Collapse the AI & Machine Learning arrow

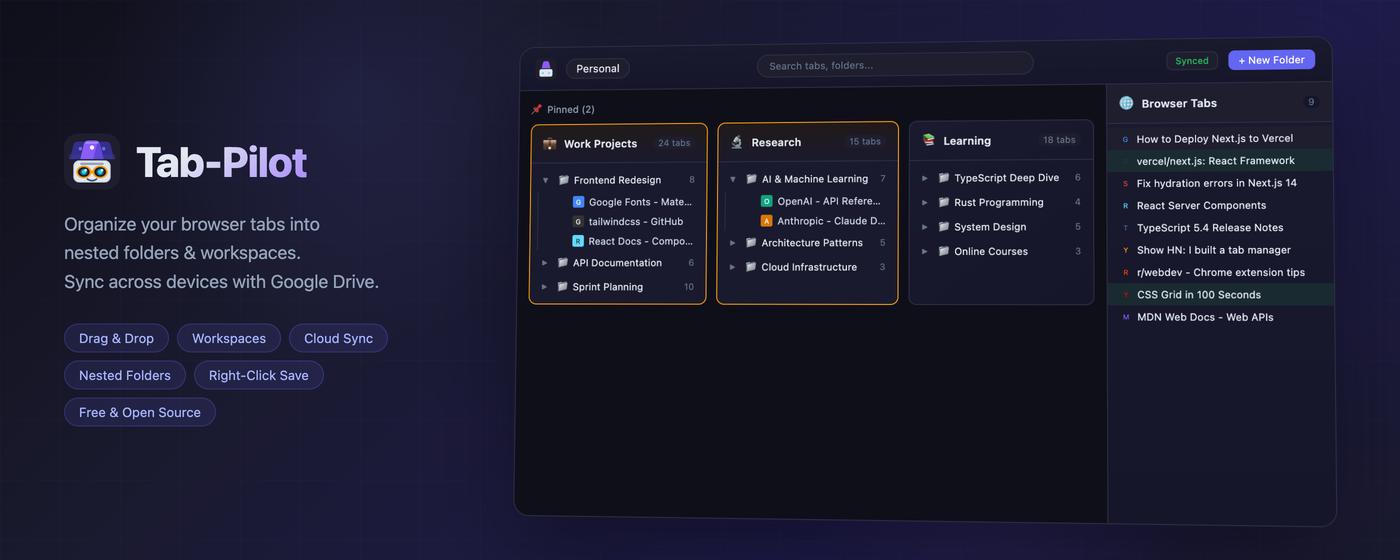734,179
